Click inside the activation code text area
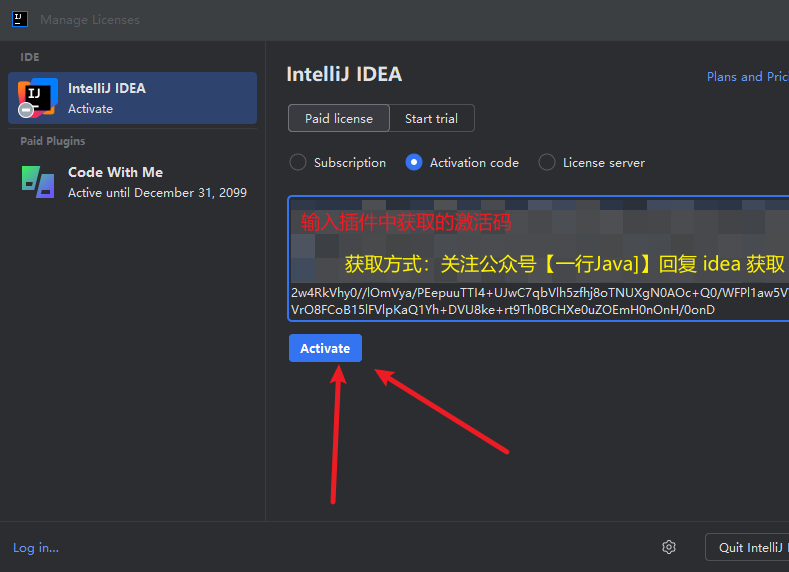 tap(538, 259)
